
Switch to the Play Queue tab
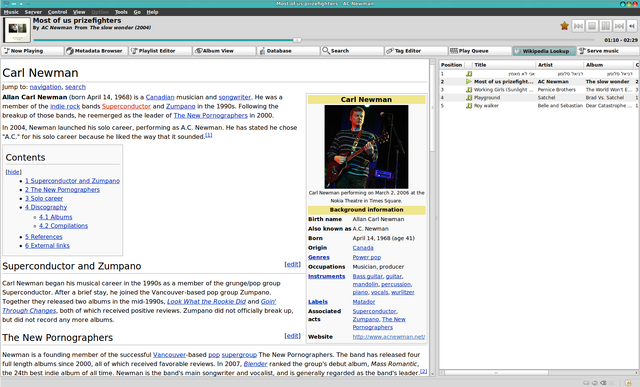tap(480, 51)
